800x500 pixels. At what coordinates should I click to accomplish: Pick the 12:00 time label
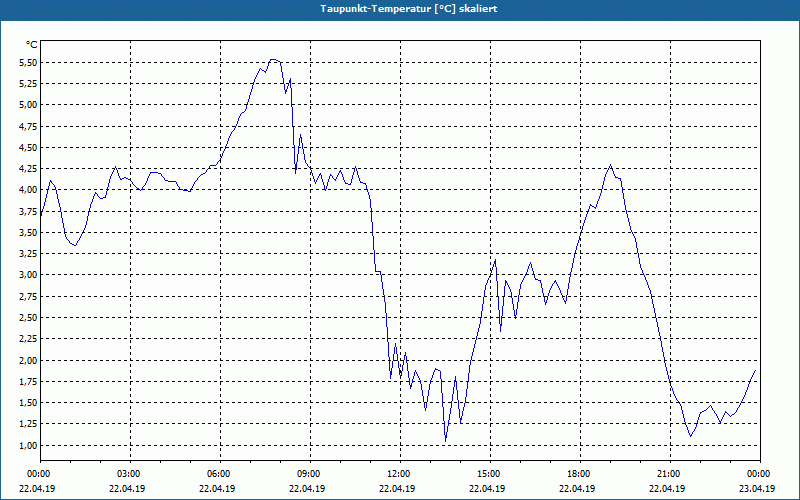point(397,474)
